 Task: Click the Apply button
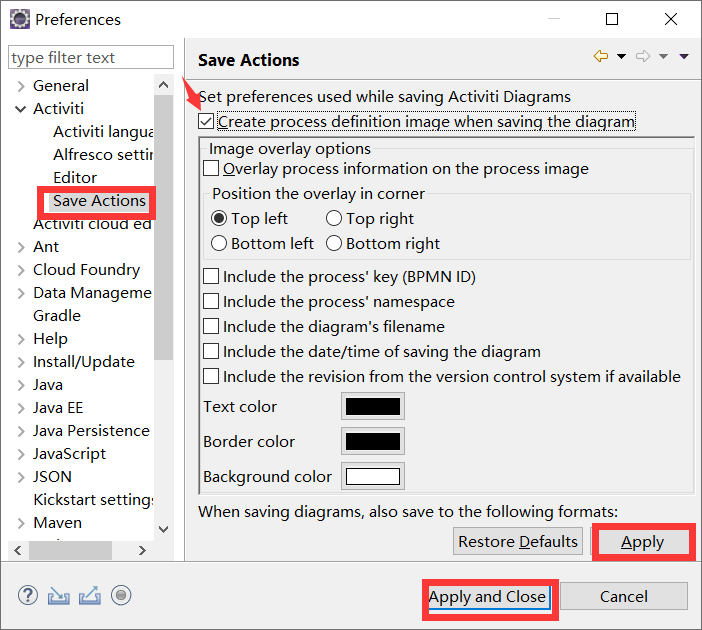coord(642,542)
